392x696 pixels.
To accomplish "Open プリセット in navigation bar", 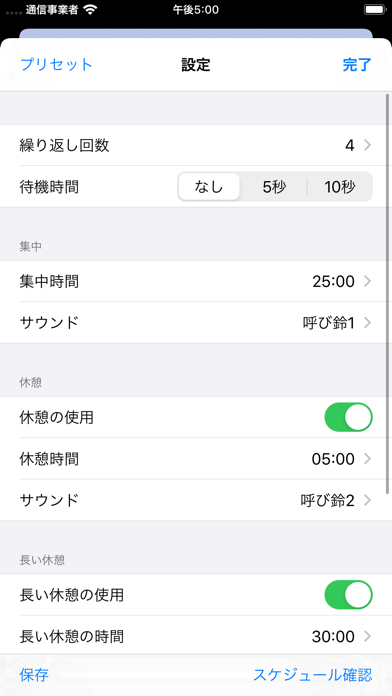I will pyautogui.click(x=56, y=64).
